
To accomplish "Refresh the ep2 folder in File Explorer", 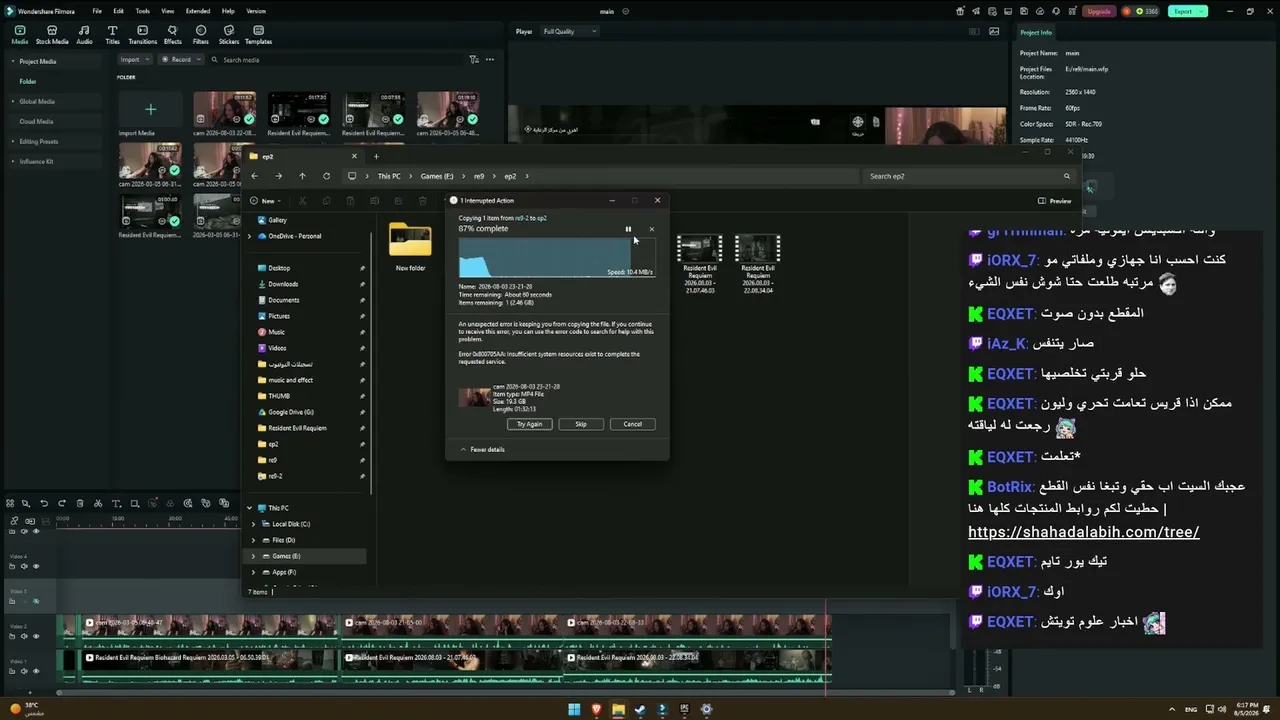I will tap(326, 176).
